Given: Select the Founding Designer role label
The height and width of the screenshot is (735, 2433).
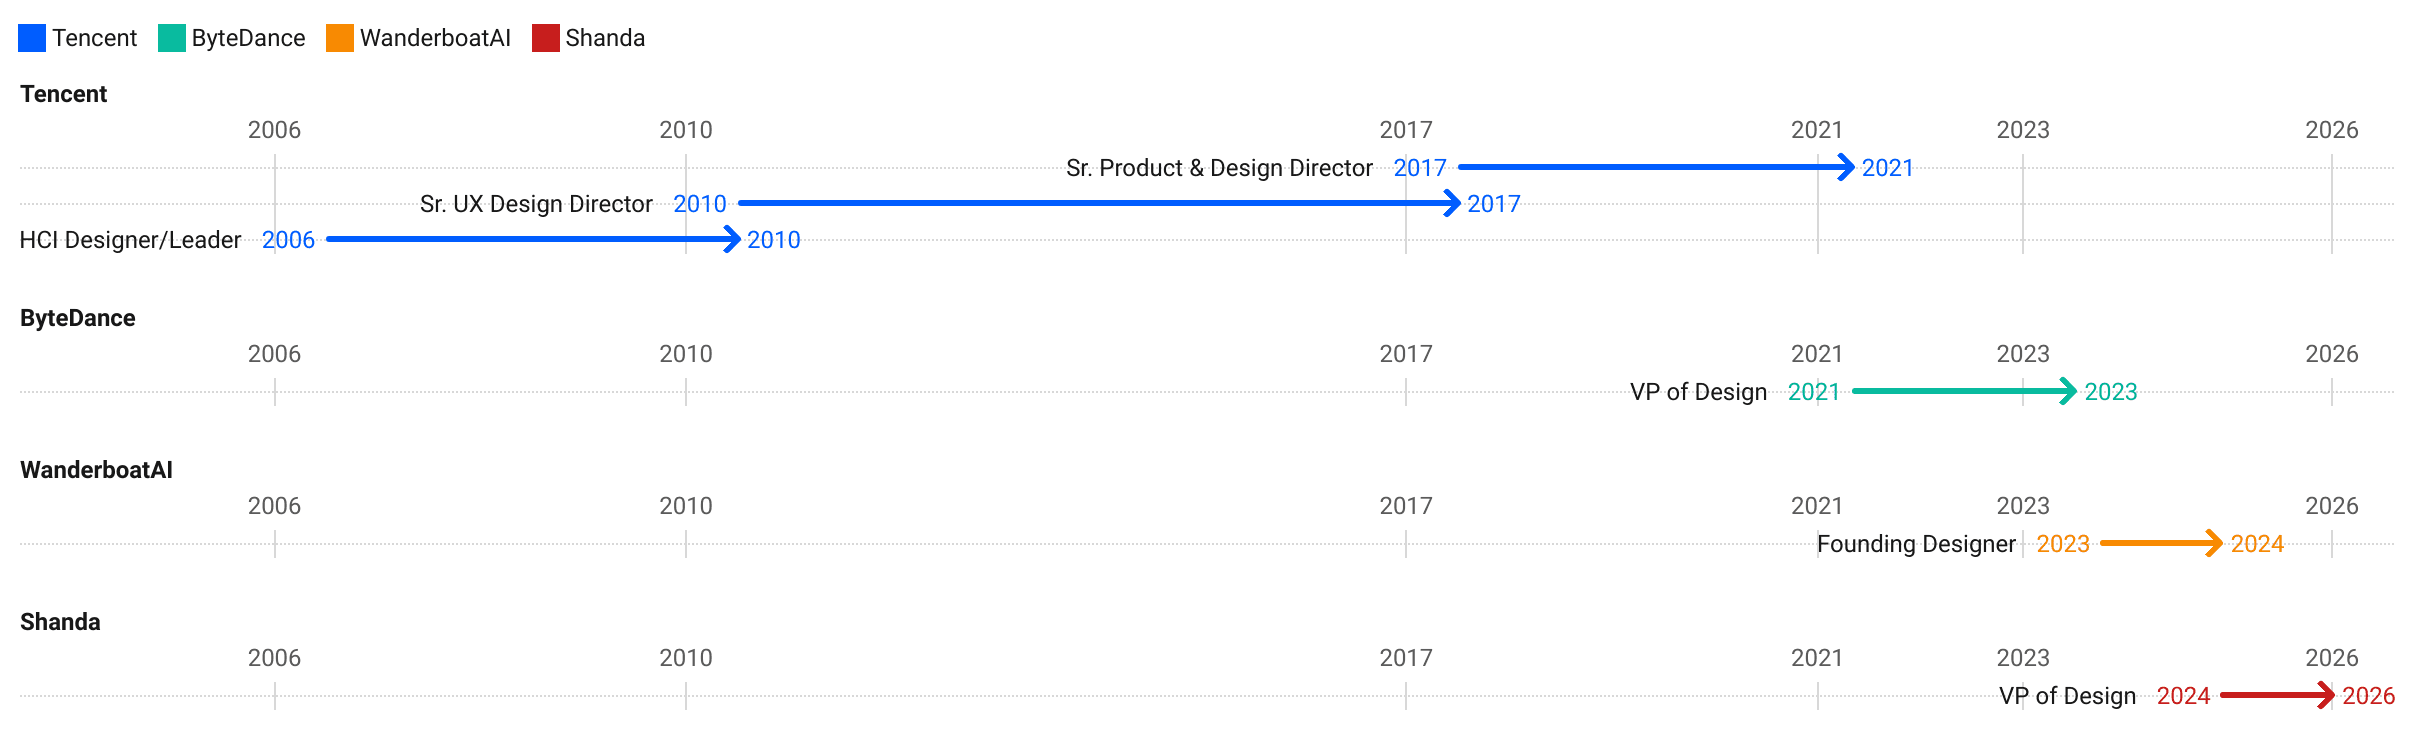Looking at the screenshot, I should pyautogui.click(x=1916, y=544).
